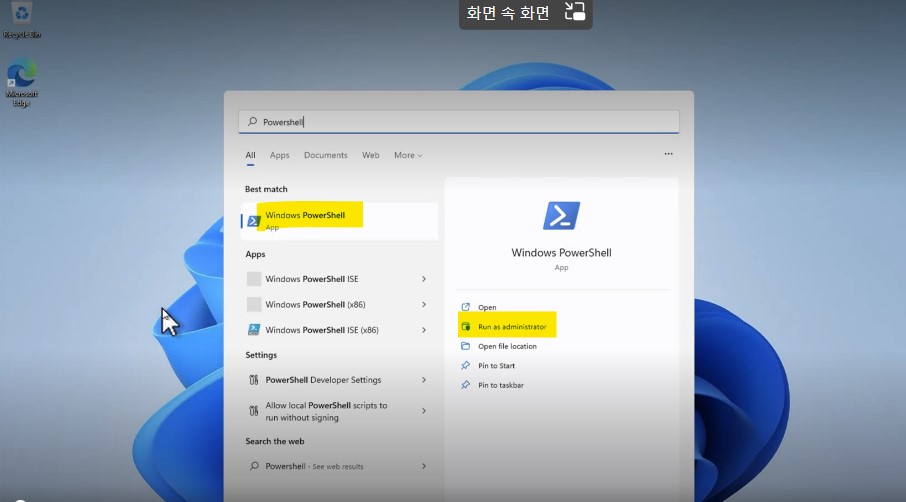Viewport: 906px width, 502px height.
Task: Expand Powershell web results chevron
Action: tap(424, 466)
